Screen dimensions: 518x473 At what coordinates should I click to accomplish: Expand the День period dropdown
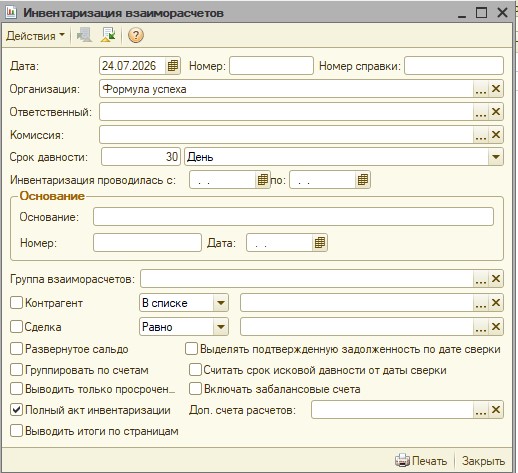coord(496,157)
